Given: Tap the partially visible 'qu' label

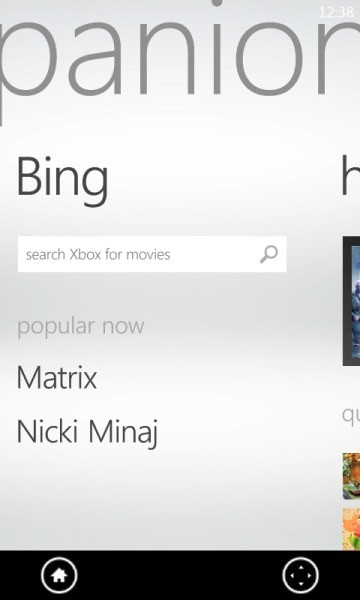Looking at the screenshot, I should pyautogui.click(x=351, y=415).
